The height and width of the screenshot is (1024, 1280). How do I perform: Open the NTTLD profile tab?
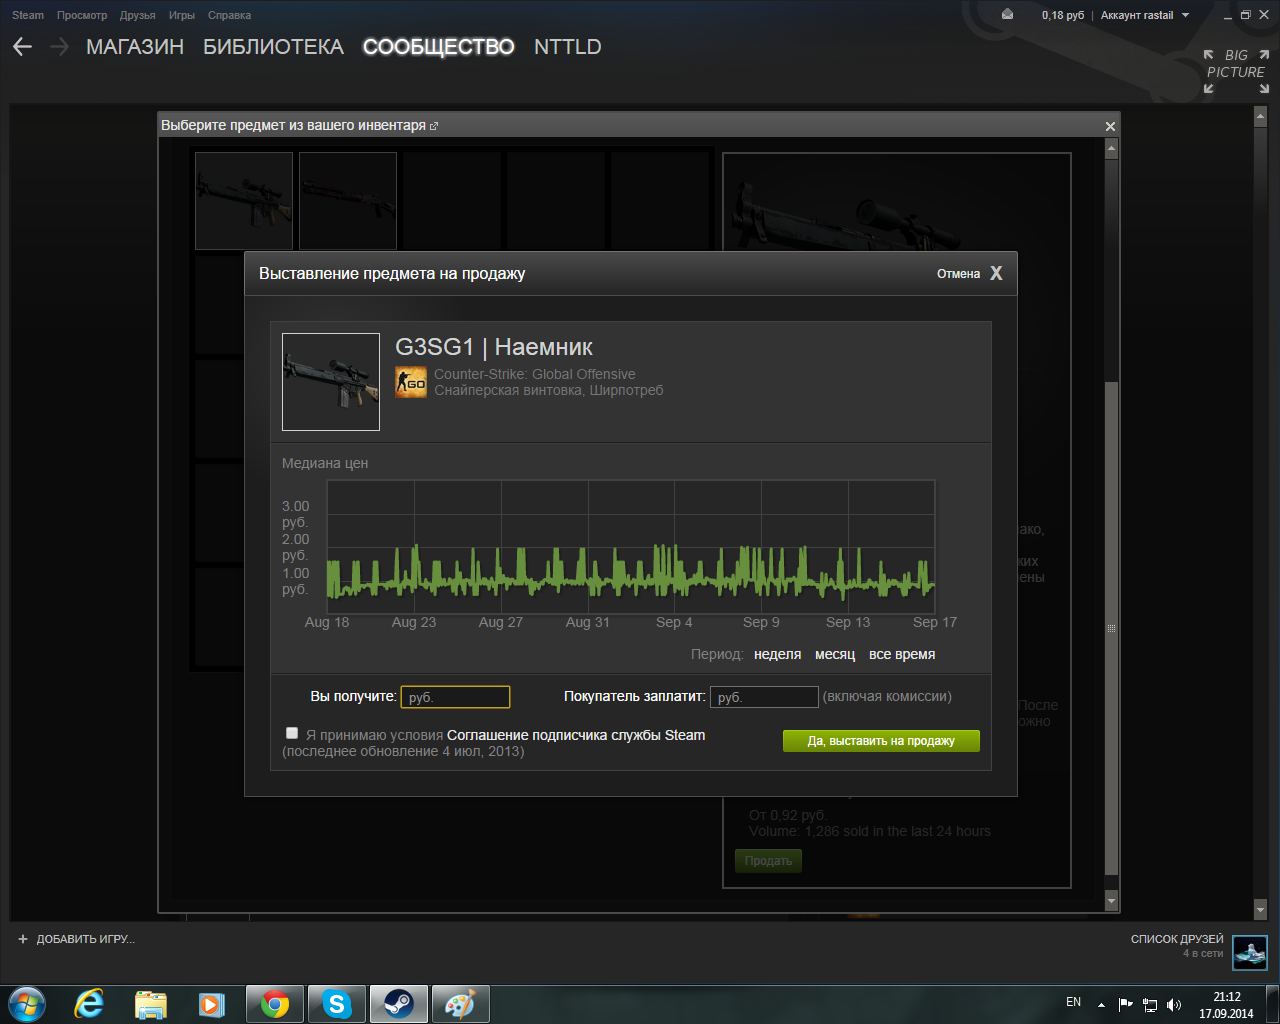point(568,47)
